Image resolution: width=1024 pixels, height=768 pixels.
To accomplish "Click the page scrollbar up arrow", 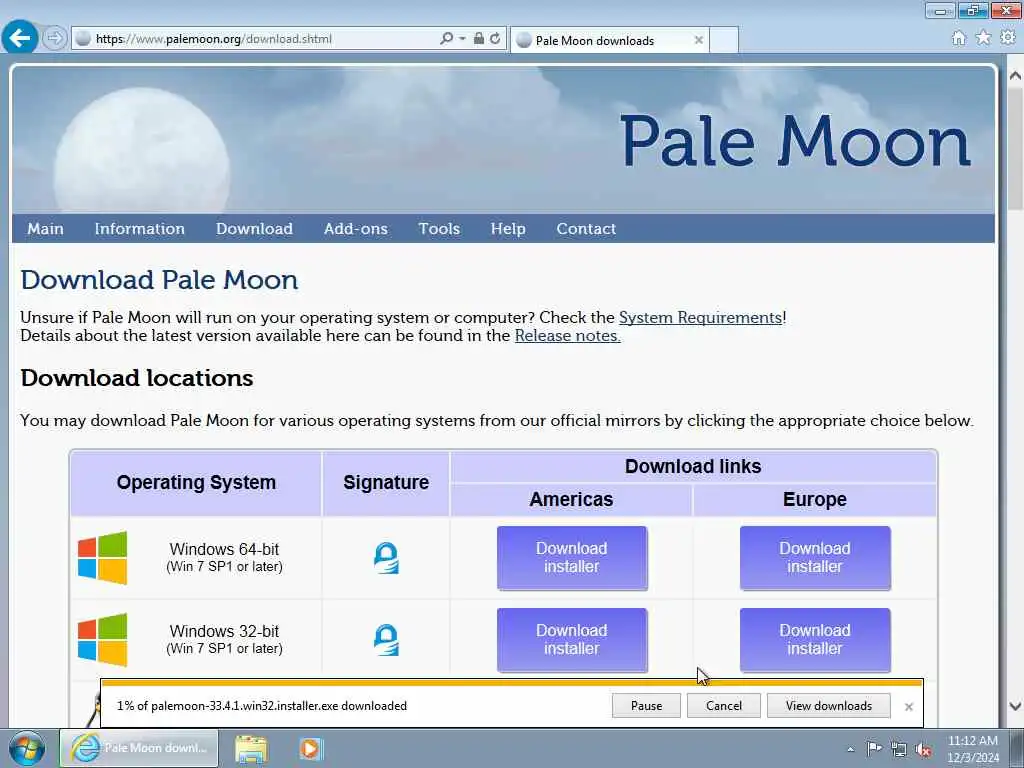I will click(1015, 76).
